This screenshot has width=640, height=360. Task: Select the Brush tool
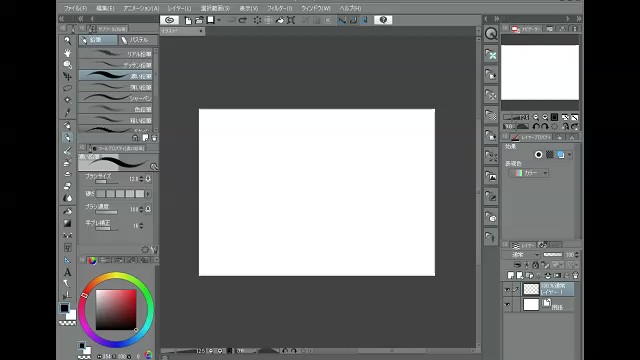[x=67, y=151]
